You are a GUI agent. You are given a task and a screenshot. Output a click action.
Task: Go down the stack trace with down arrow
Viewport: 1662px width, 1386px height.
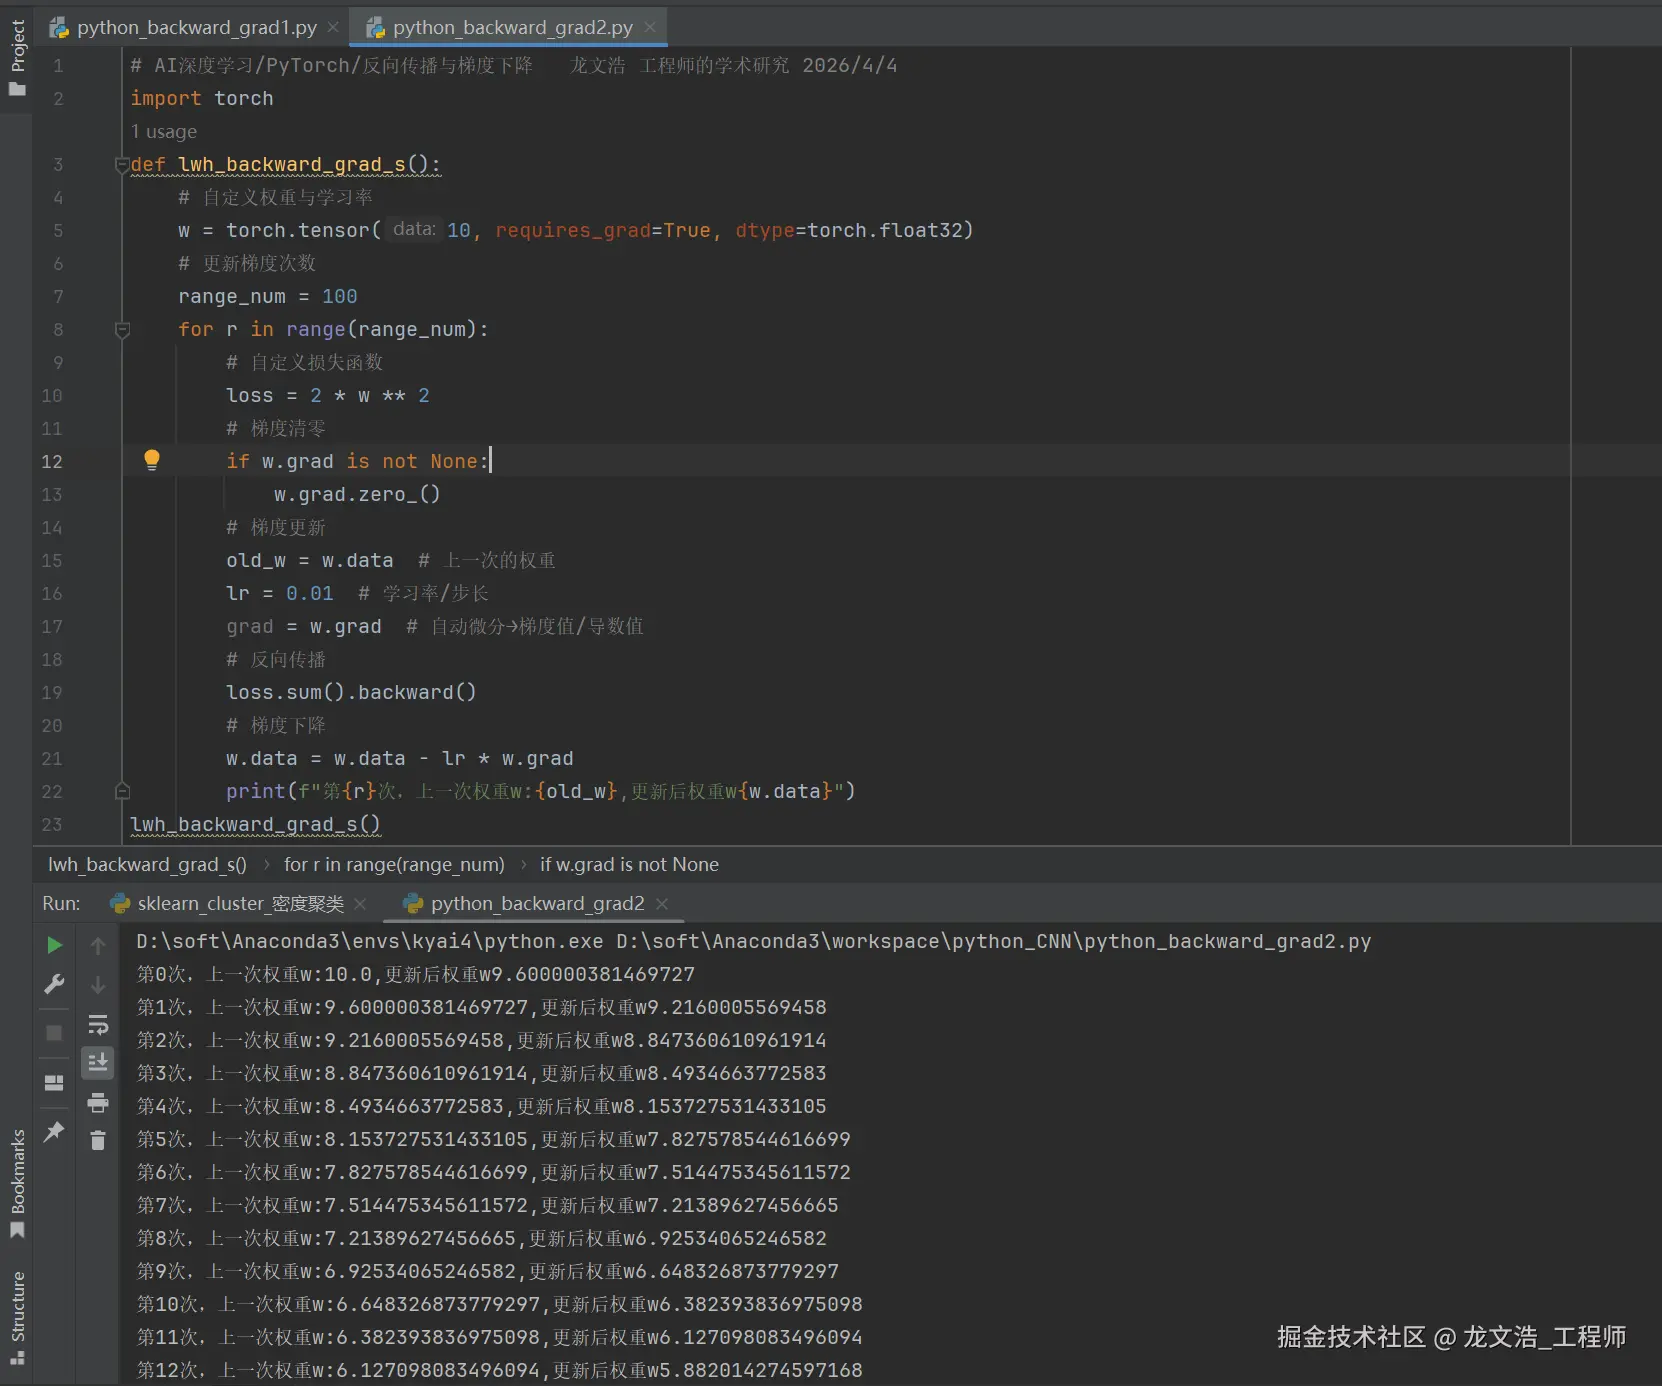pos(98,985)
